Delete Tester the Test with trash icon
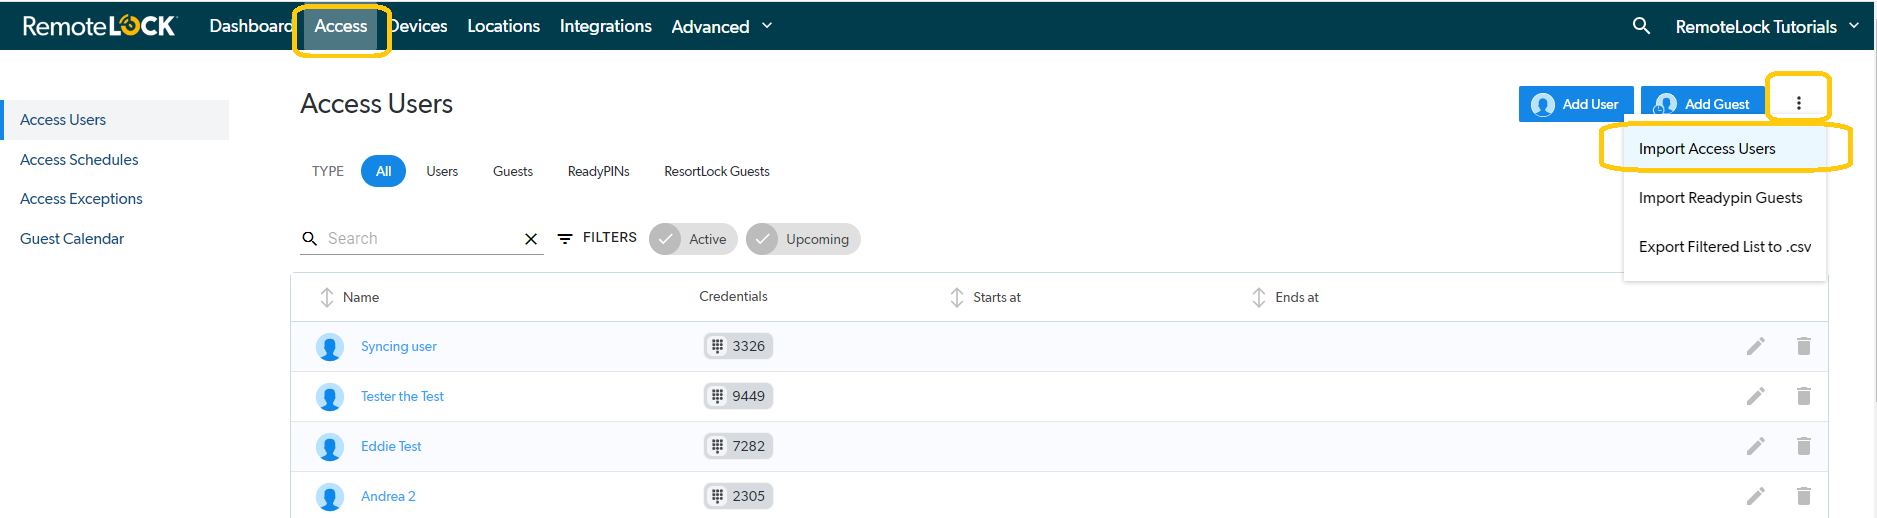 [x=1803, y=396]
